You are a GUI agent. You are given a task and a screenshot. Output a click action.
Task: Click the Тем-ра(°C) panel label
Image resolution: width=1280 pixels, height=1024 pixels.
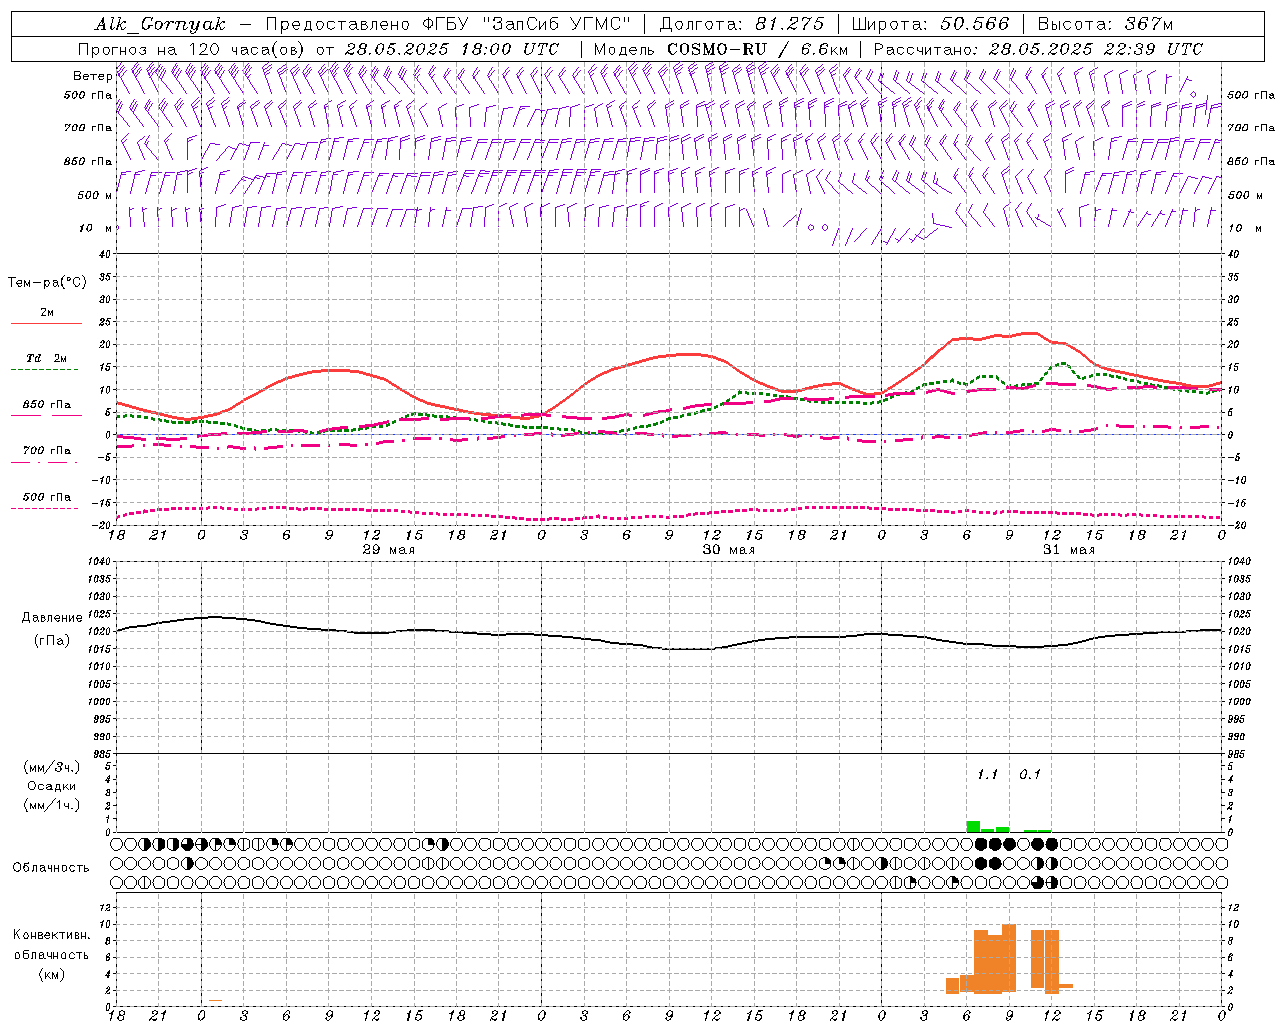pyautogui.click(x=47, y=283)
